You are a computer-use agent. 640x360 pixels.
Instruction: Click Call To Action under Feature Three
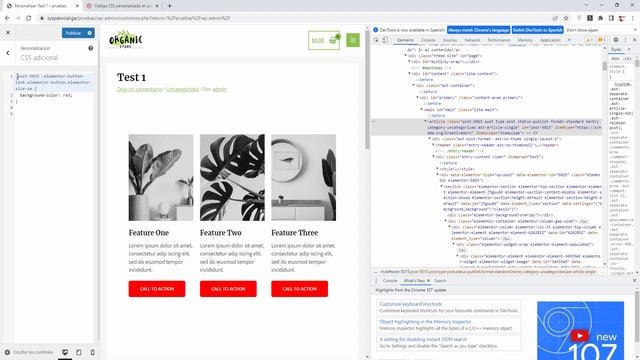[x=300, y=289]
